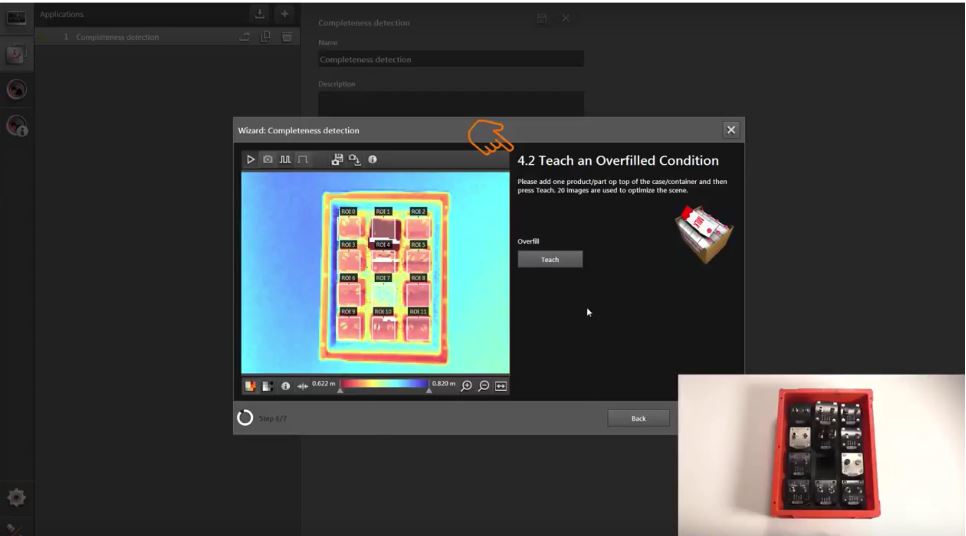966x536 pixels.
Task: Click the zoom out magnifier icon
Action: point(483,386)
